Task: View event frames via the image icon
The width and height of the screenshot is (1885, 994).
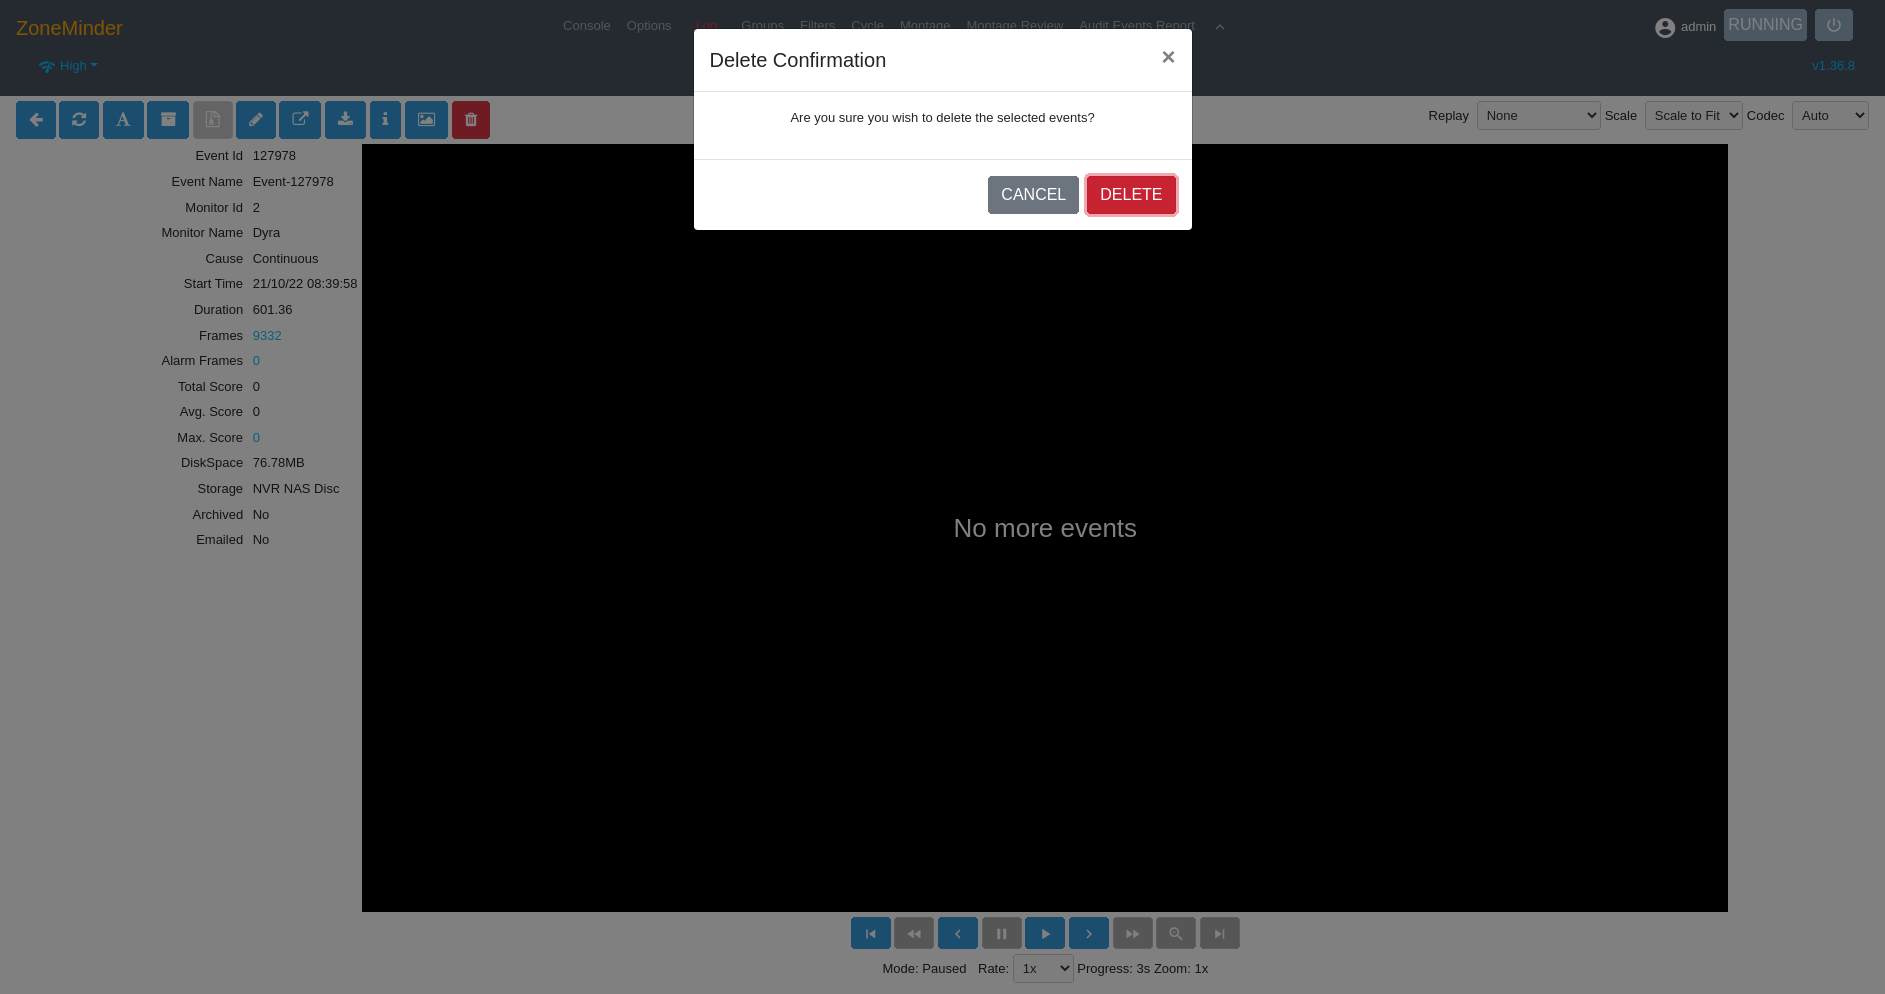Action: (x=426, y=119)
